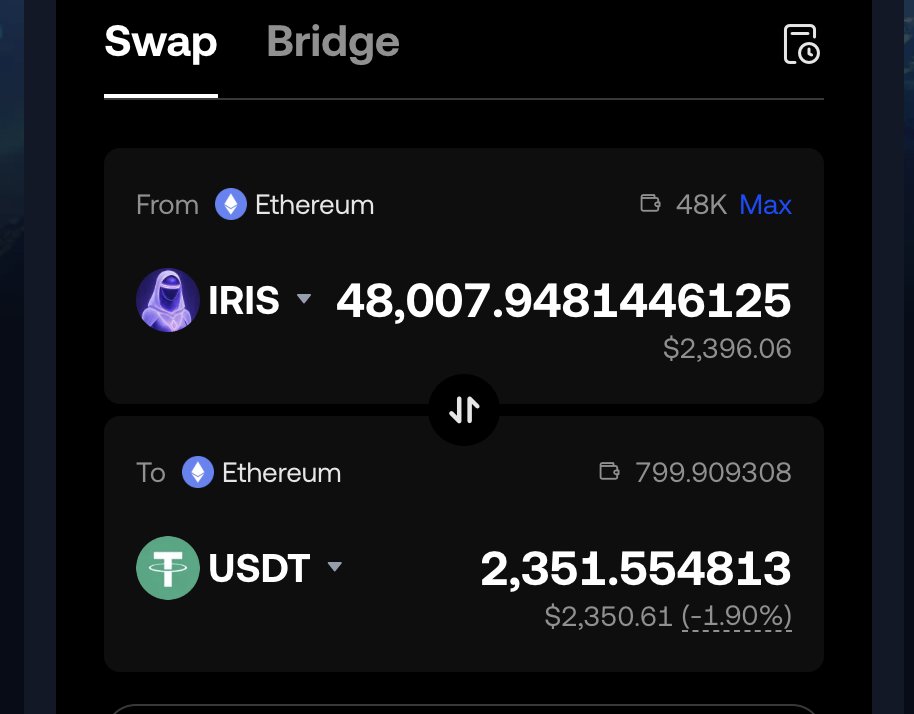Click the 2,351.554813 output amount field
The width and height of the screenshot is (914, 714).
pos(636,568)
